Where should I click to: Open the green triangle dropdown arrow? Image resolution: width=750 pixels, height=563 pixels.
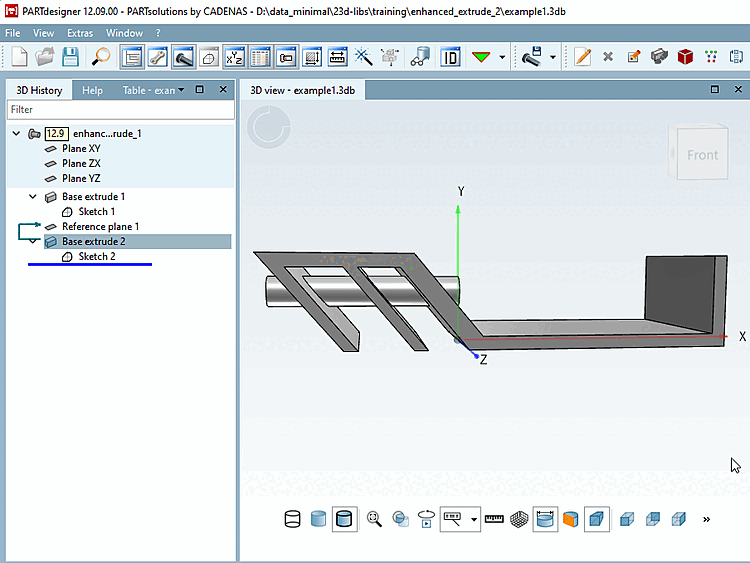502,57
